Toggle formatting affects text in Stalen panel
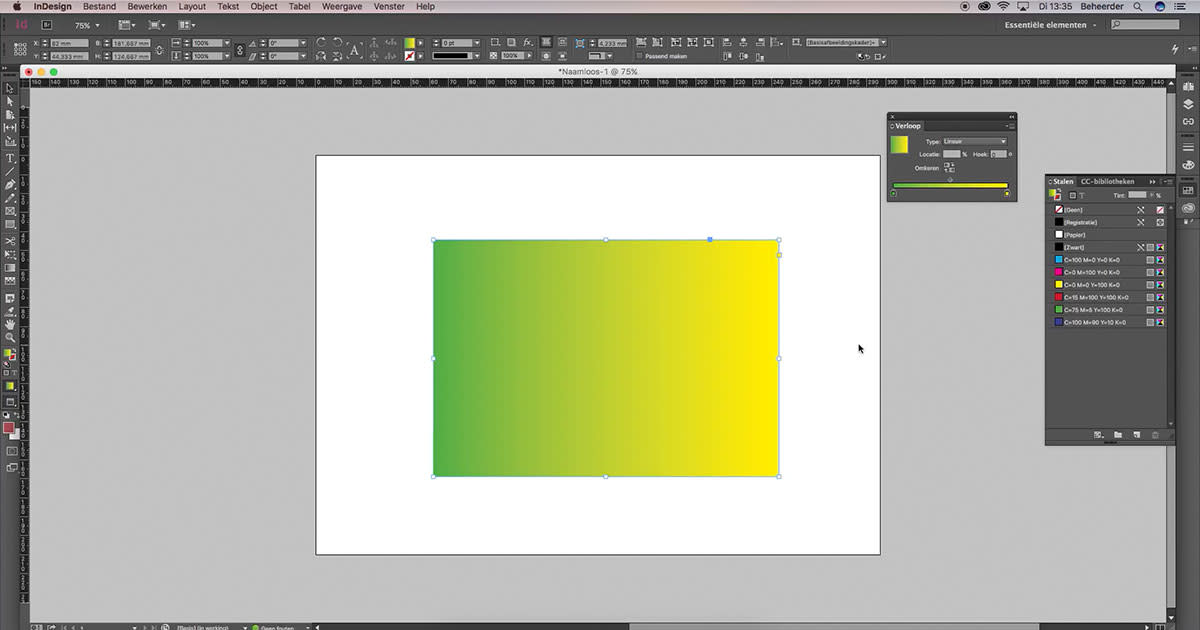1200x630 pixels. [1081, 195]
